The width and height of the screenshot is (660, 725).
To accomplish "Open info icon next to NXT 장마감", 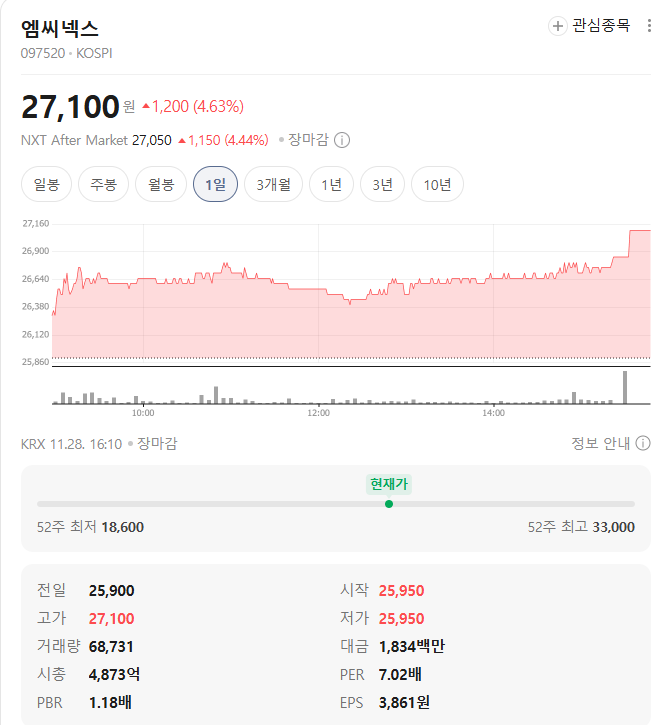I will click(x=342, y=140).
